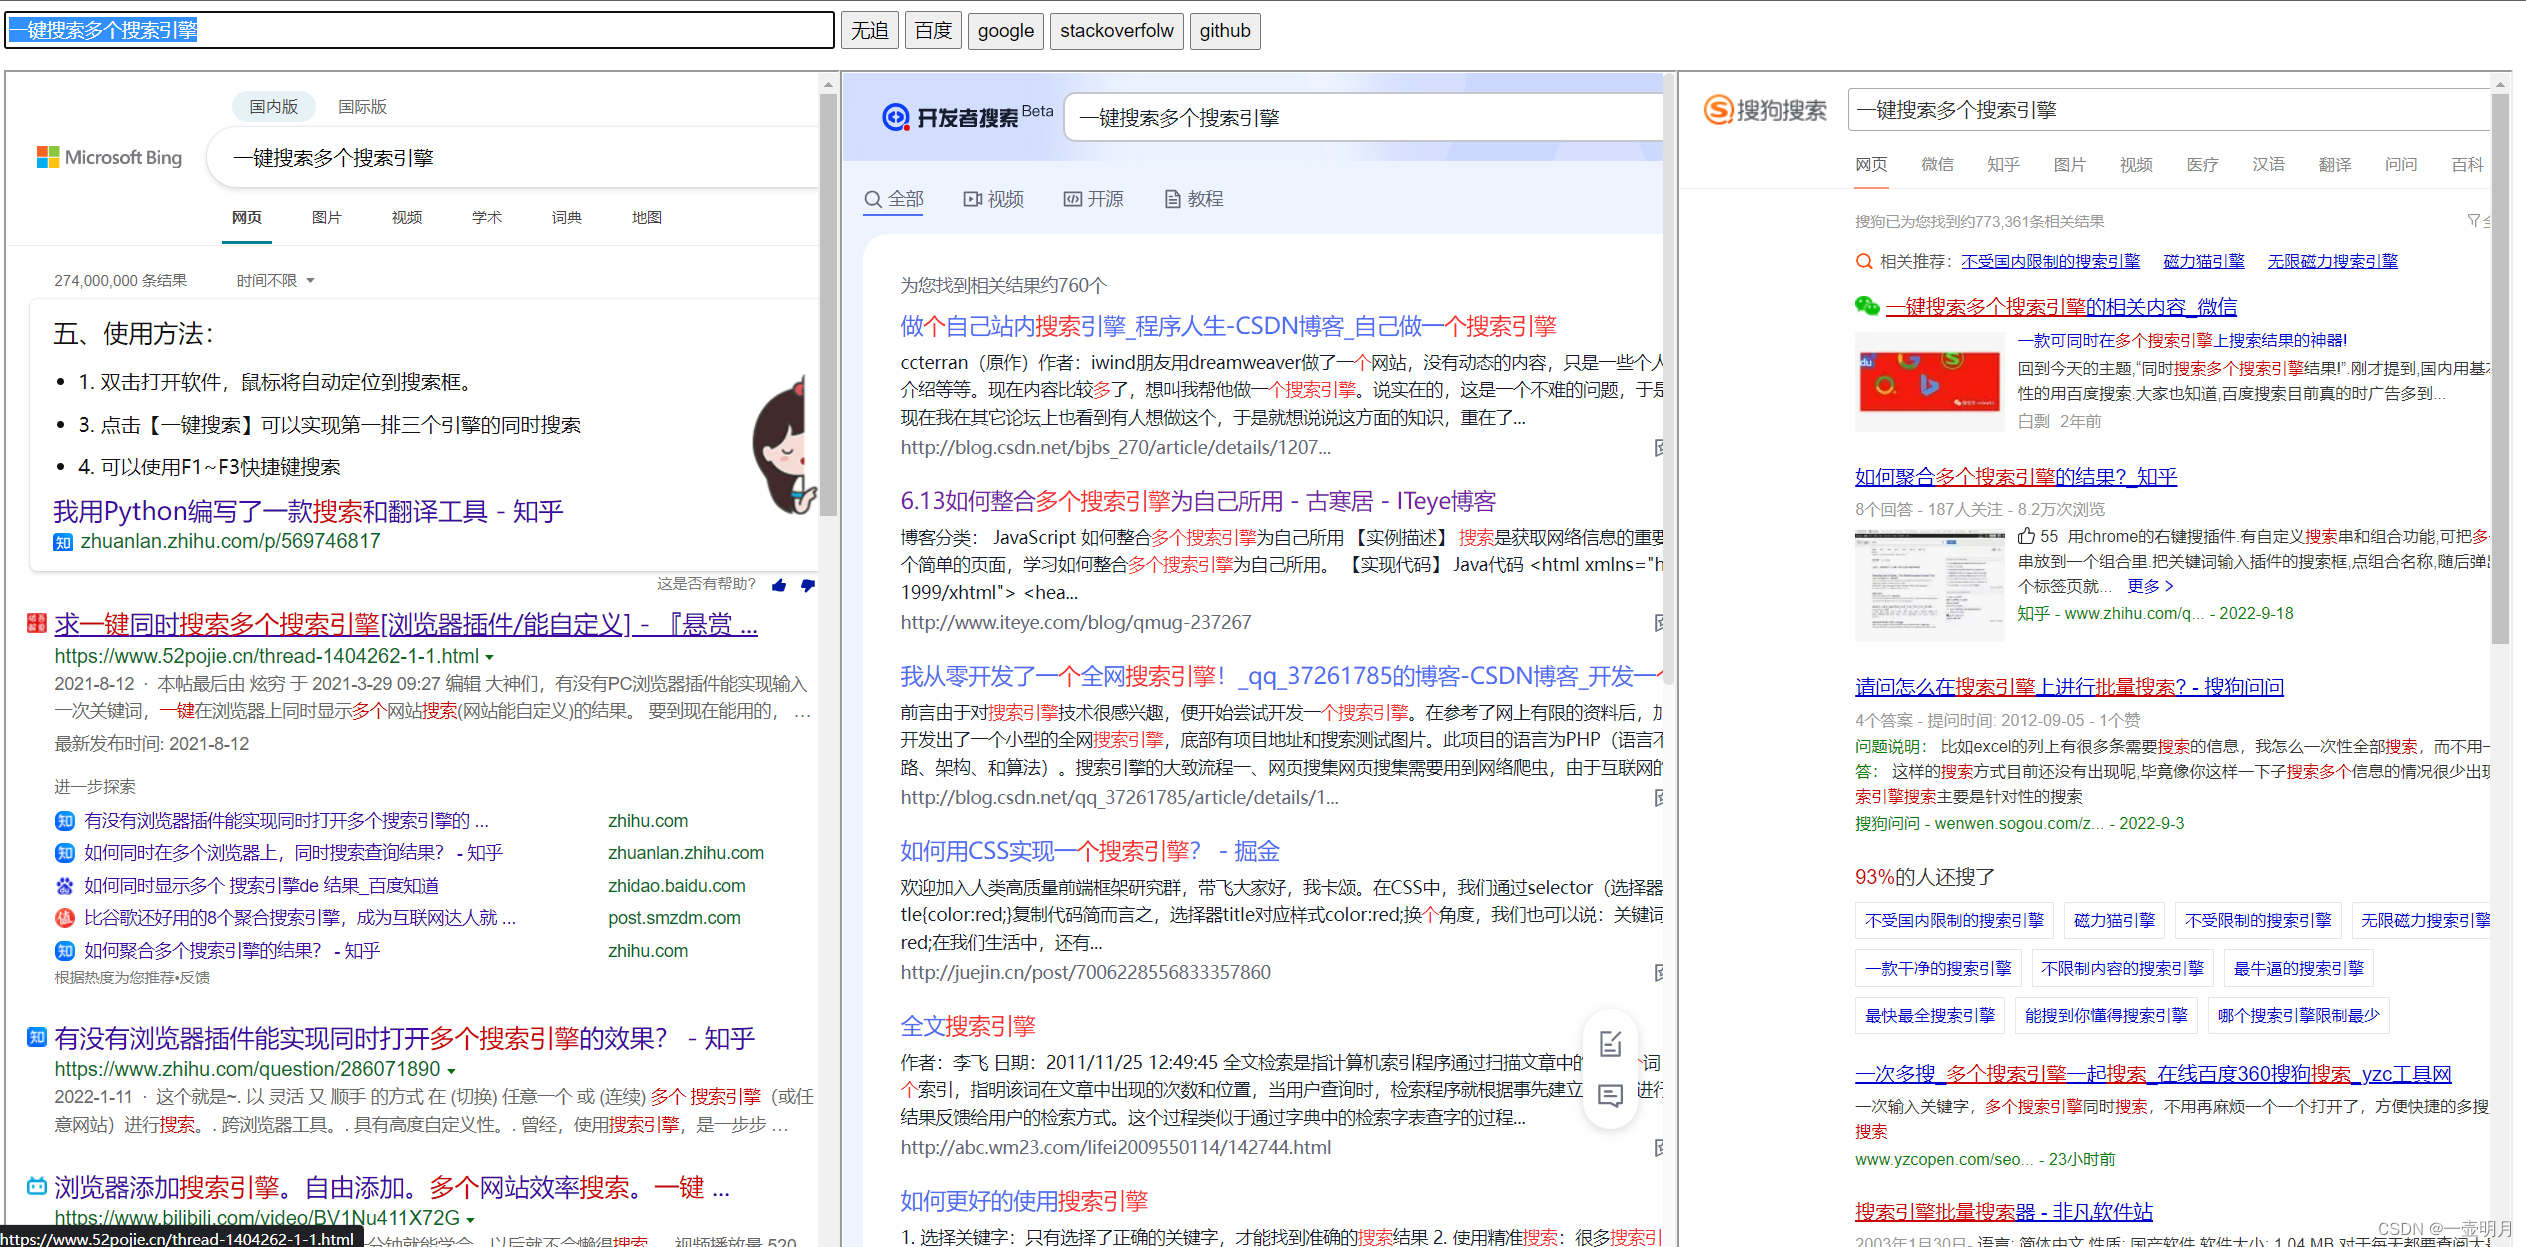This screenshot has width=2526, height=1247.
Task: Click the Bing pane vertical scrollbar
Action: 828,305
